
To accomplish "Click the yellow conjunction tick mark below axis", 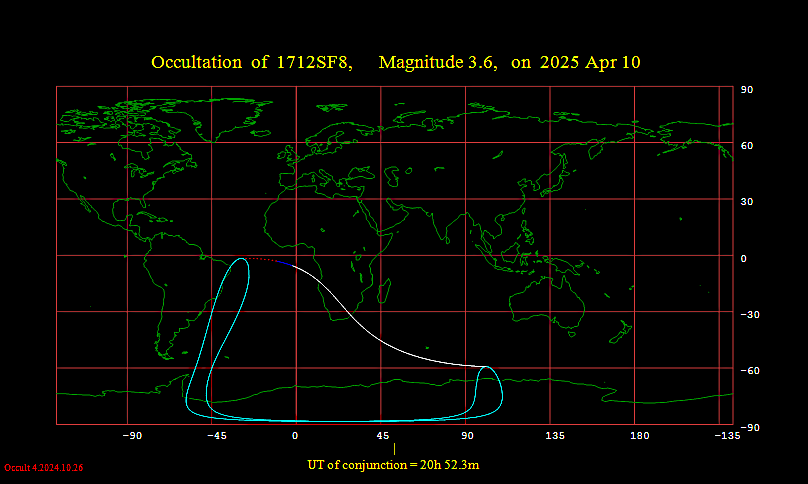I will pyautogui.click(x=394, y=449).
